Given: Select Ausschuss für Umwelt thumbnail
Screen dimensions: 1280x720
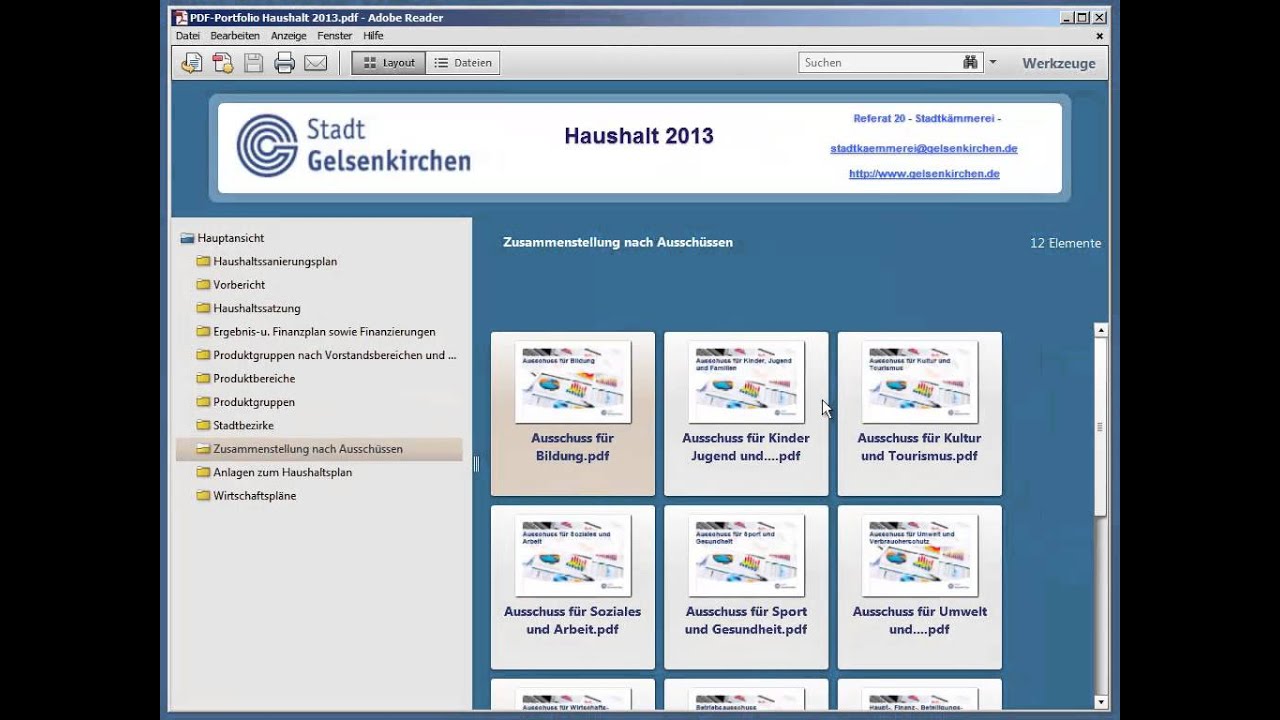Looking at the screenshot, I should [919, 555].
